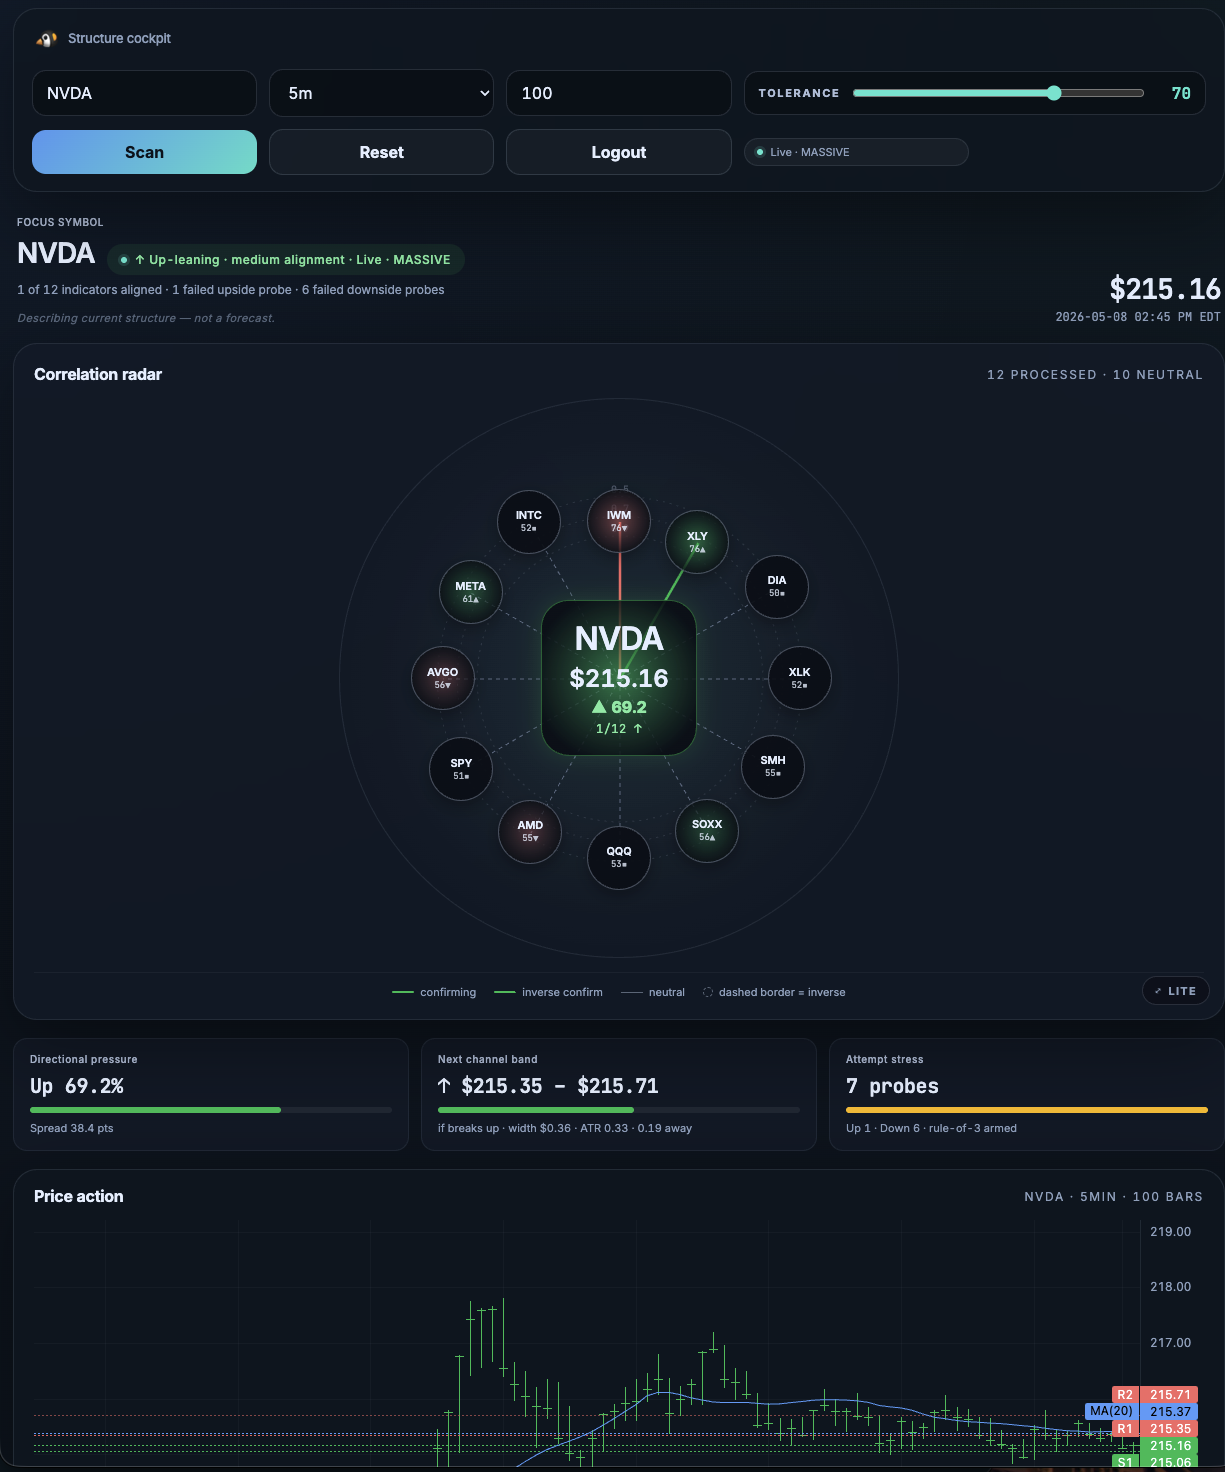Click "Up 1 · Down 6 · rule-of-3 armed" text
Viewport: 1225px width, 1472px height.
click(x=931, y=1128)
